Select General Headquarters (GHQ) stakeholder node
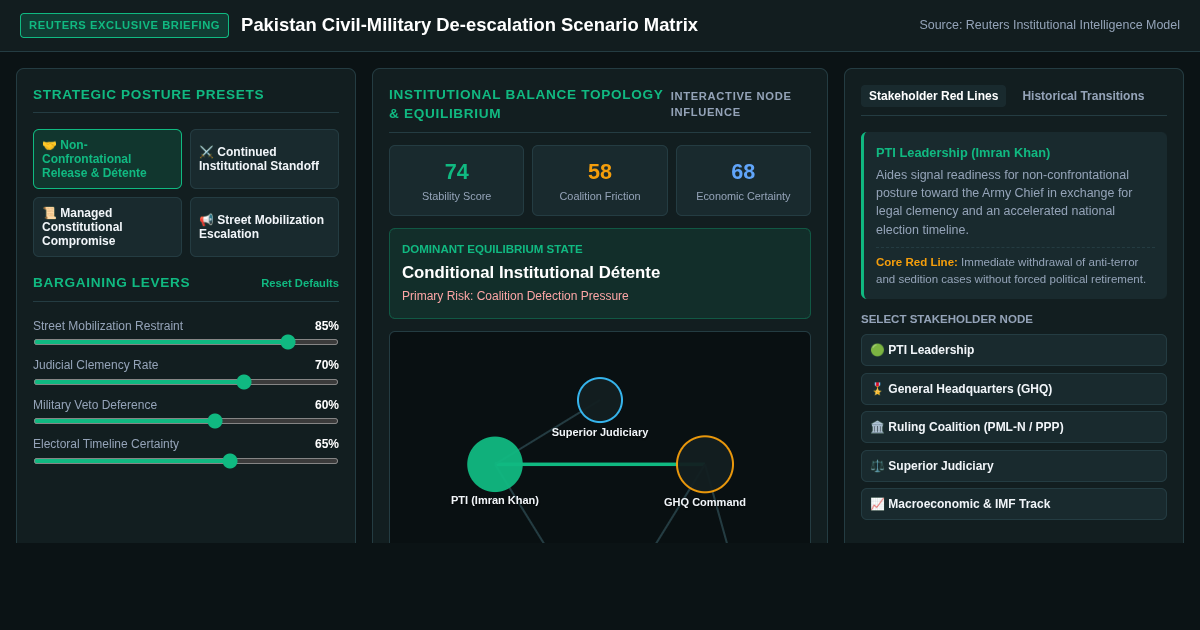 (1014, 389)
